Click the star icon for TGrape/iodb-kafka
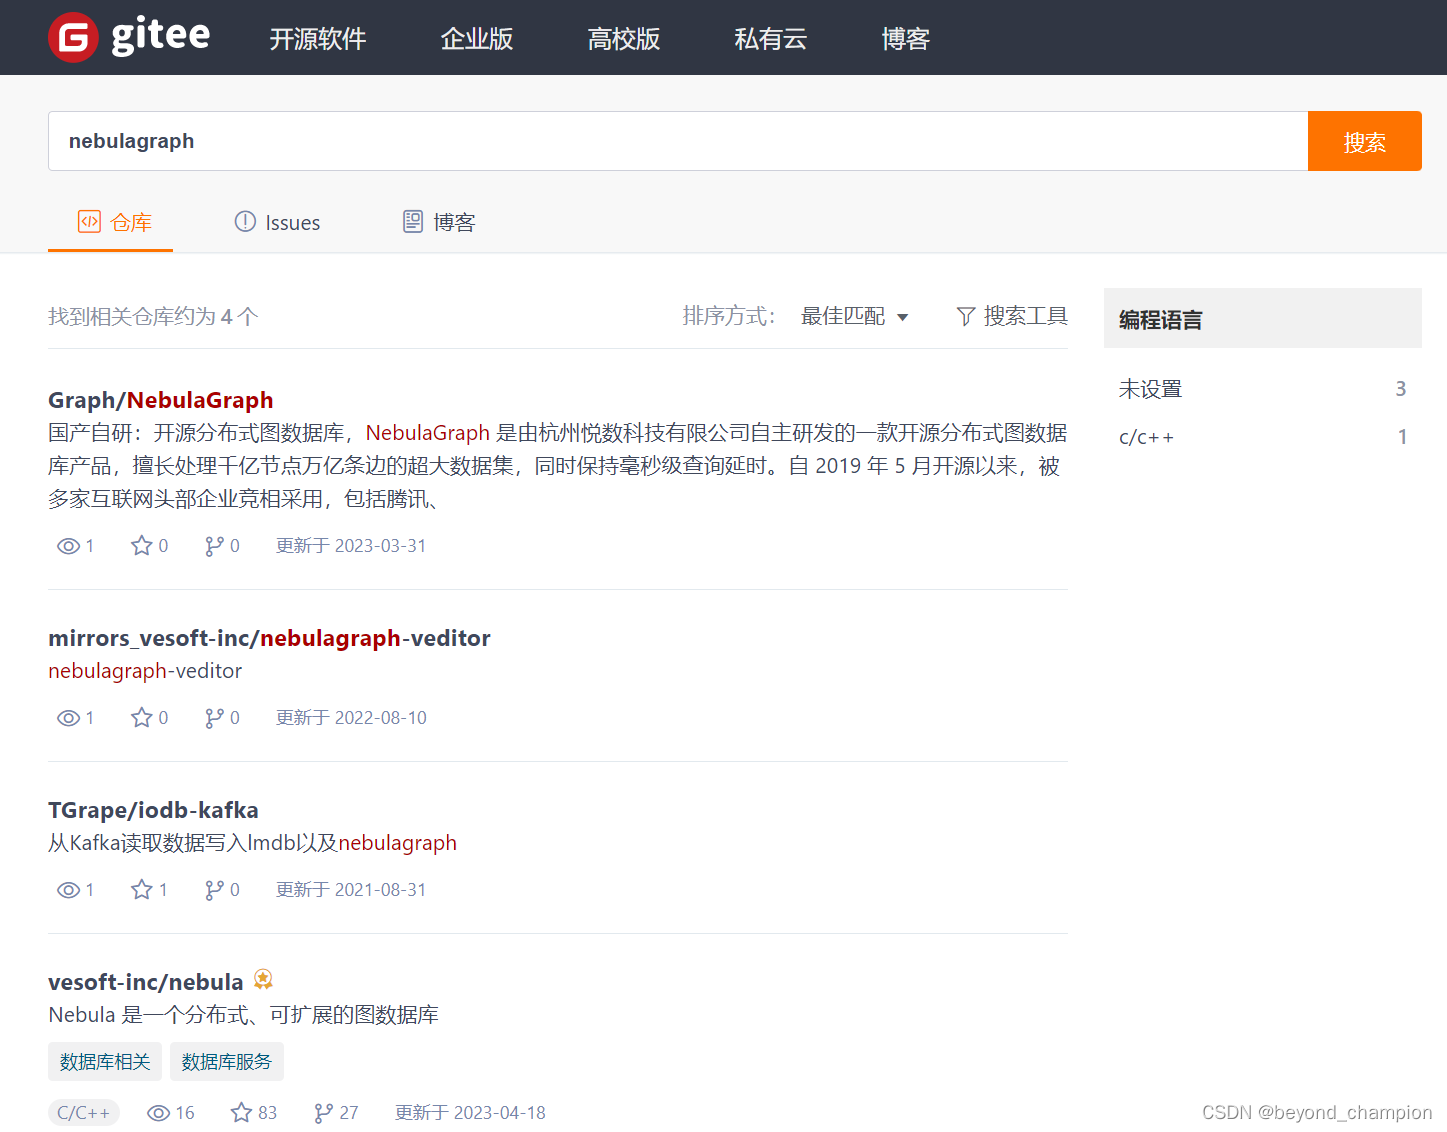The image size is (1447, 1132). pos(142,889)
